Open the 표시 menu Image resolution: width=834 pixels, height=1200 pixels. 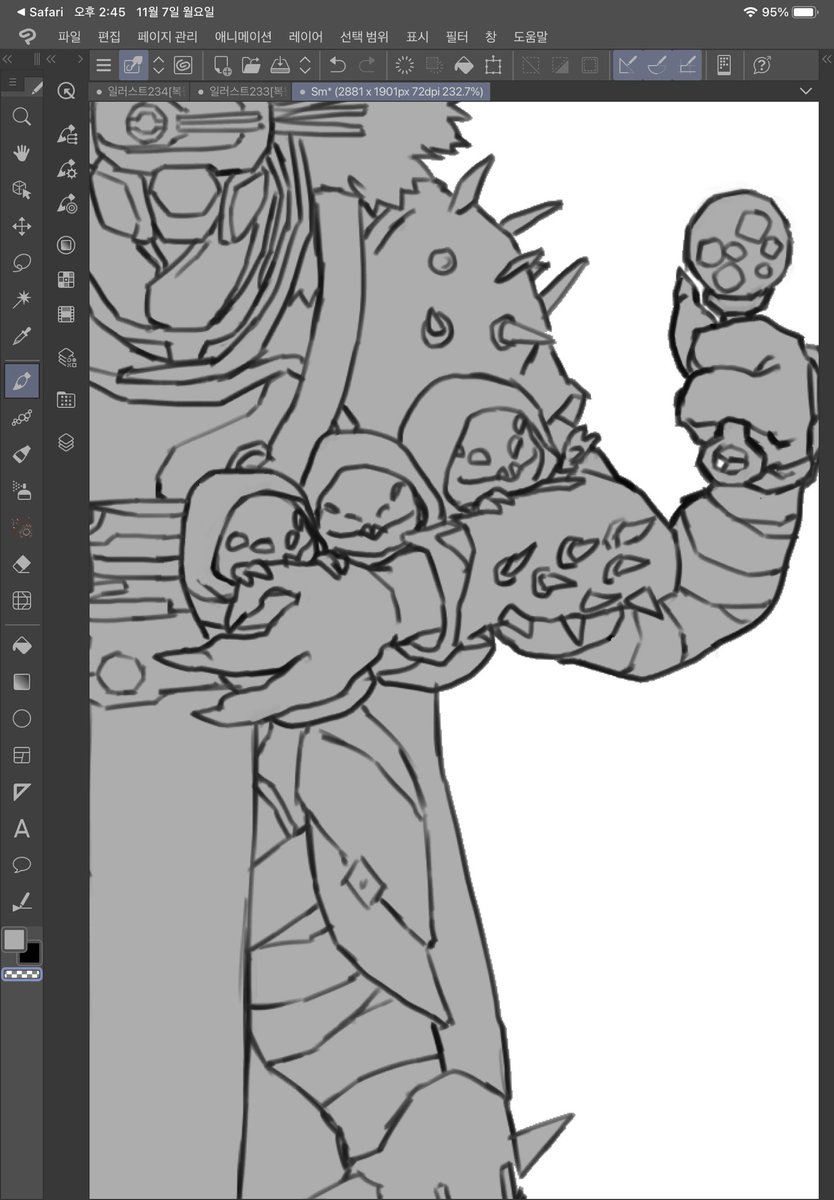pyautogui.click(x=417, y=37)
